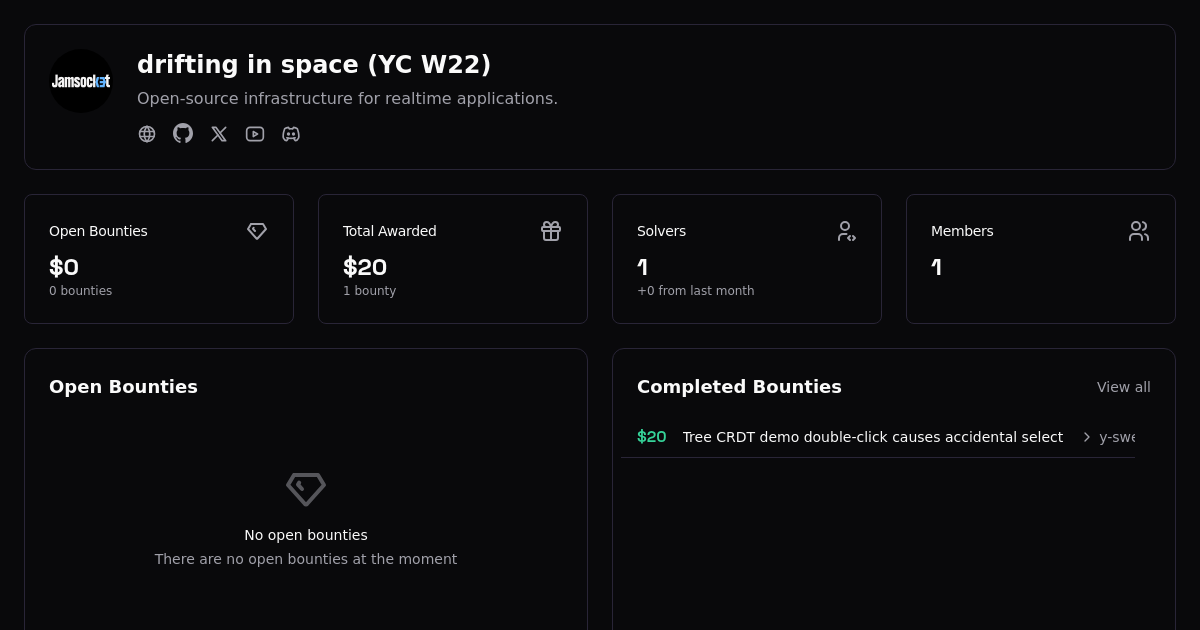
Task: Open the company website via globe icon
Action: coord(147,133)
